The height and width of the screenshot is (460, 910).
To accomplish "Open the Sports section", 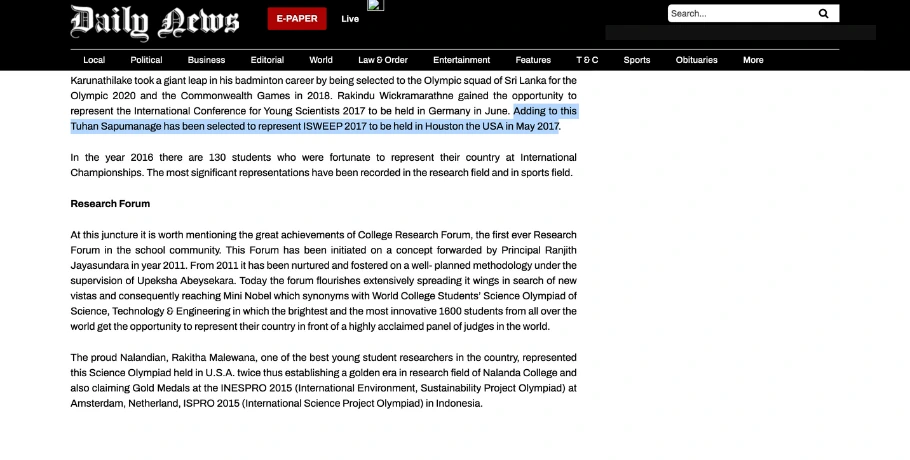I will pyautogui.click(x=637, y=60).
